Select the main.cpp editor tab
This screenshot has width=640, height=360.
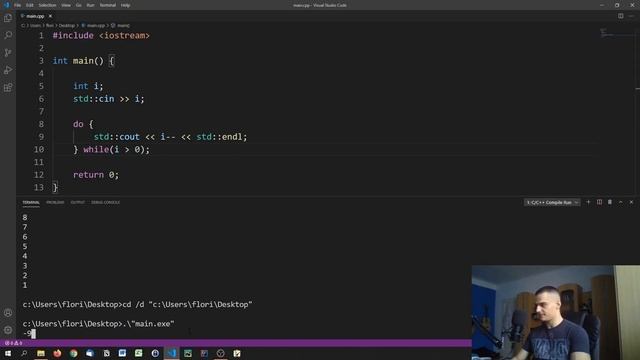36,16
